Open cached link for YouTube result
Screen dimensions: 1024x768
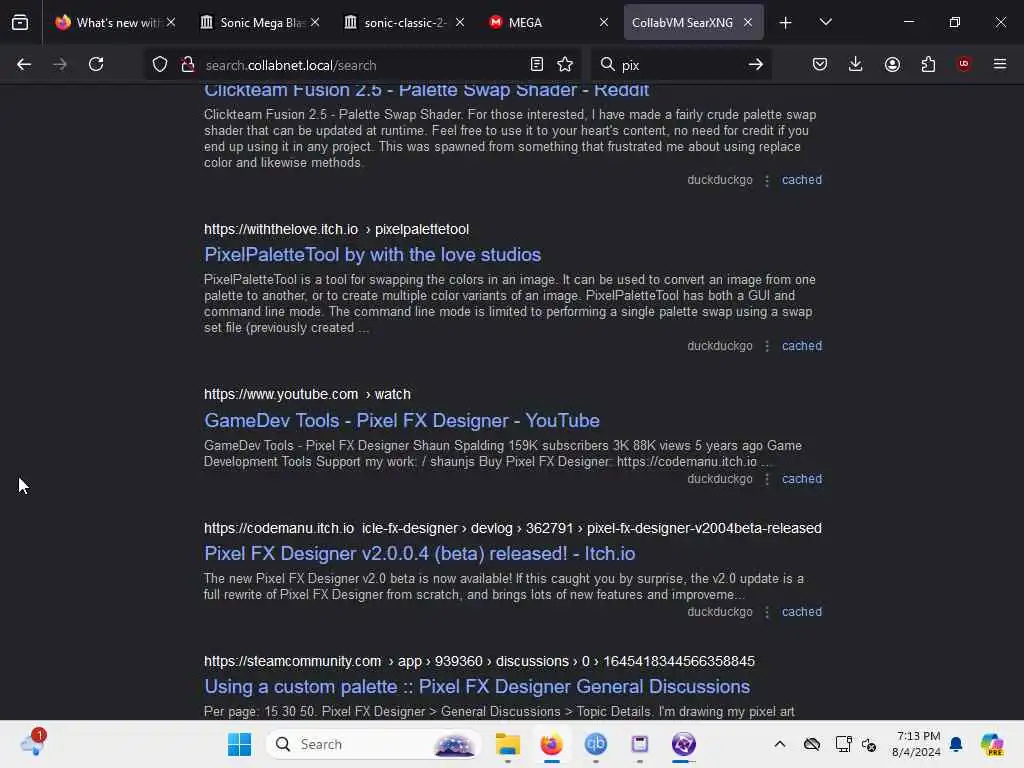click(x=802, y=479)
